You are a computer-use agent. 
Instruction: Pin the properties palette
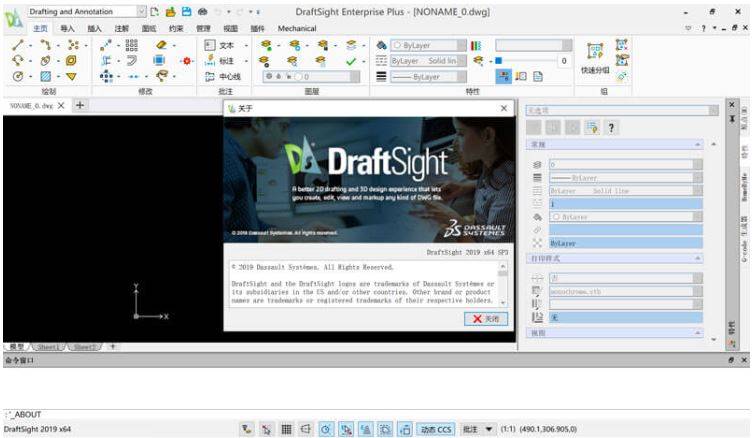(x=733, y=119)
